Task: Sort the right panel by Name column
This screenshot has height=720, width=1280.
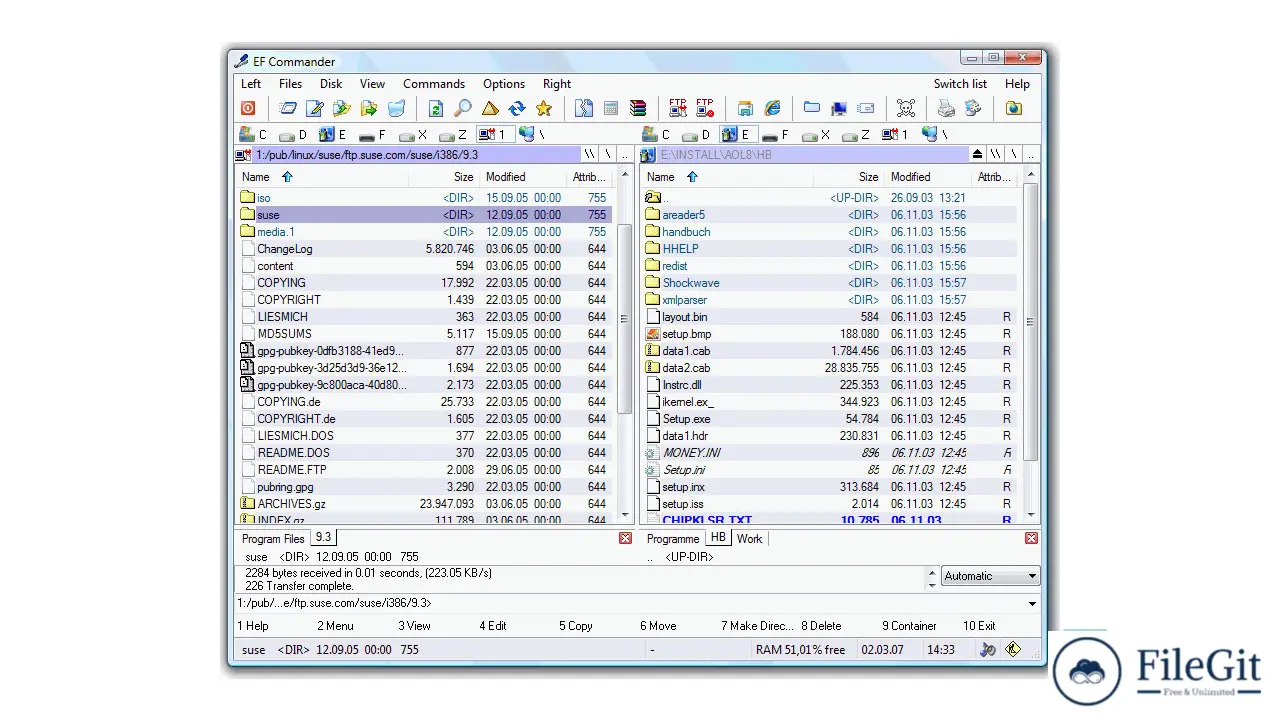Action: click(726, 177)
